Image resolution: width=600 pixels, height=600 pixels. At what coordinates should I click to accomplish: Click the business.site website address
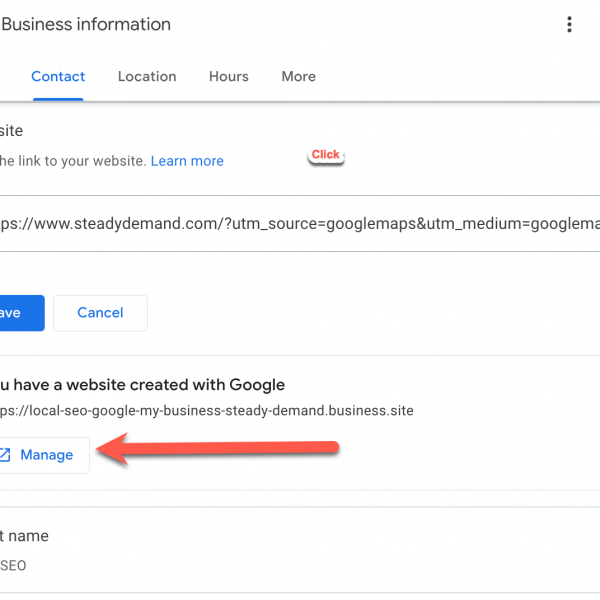[207, 410]
